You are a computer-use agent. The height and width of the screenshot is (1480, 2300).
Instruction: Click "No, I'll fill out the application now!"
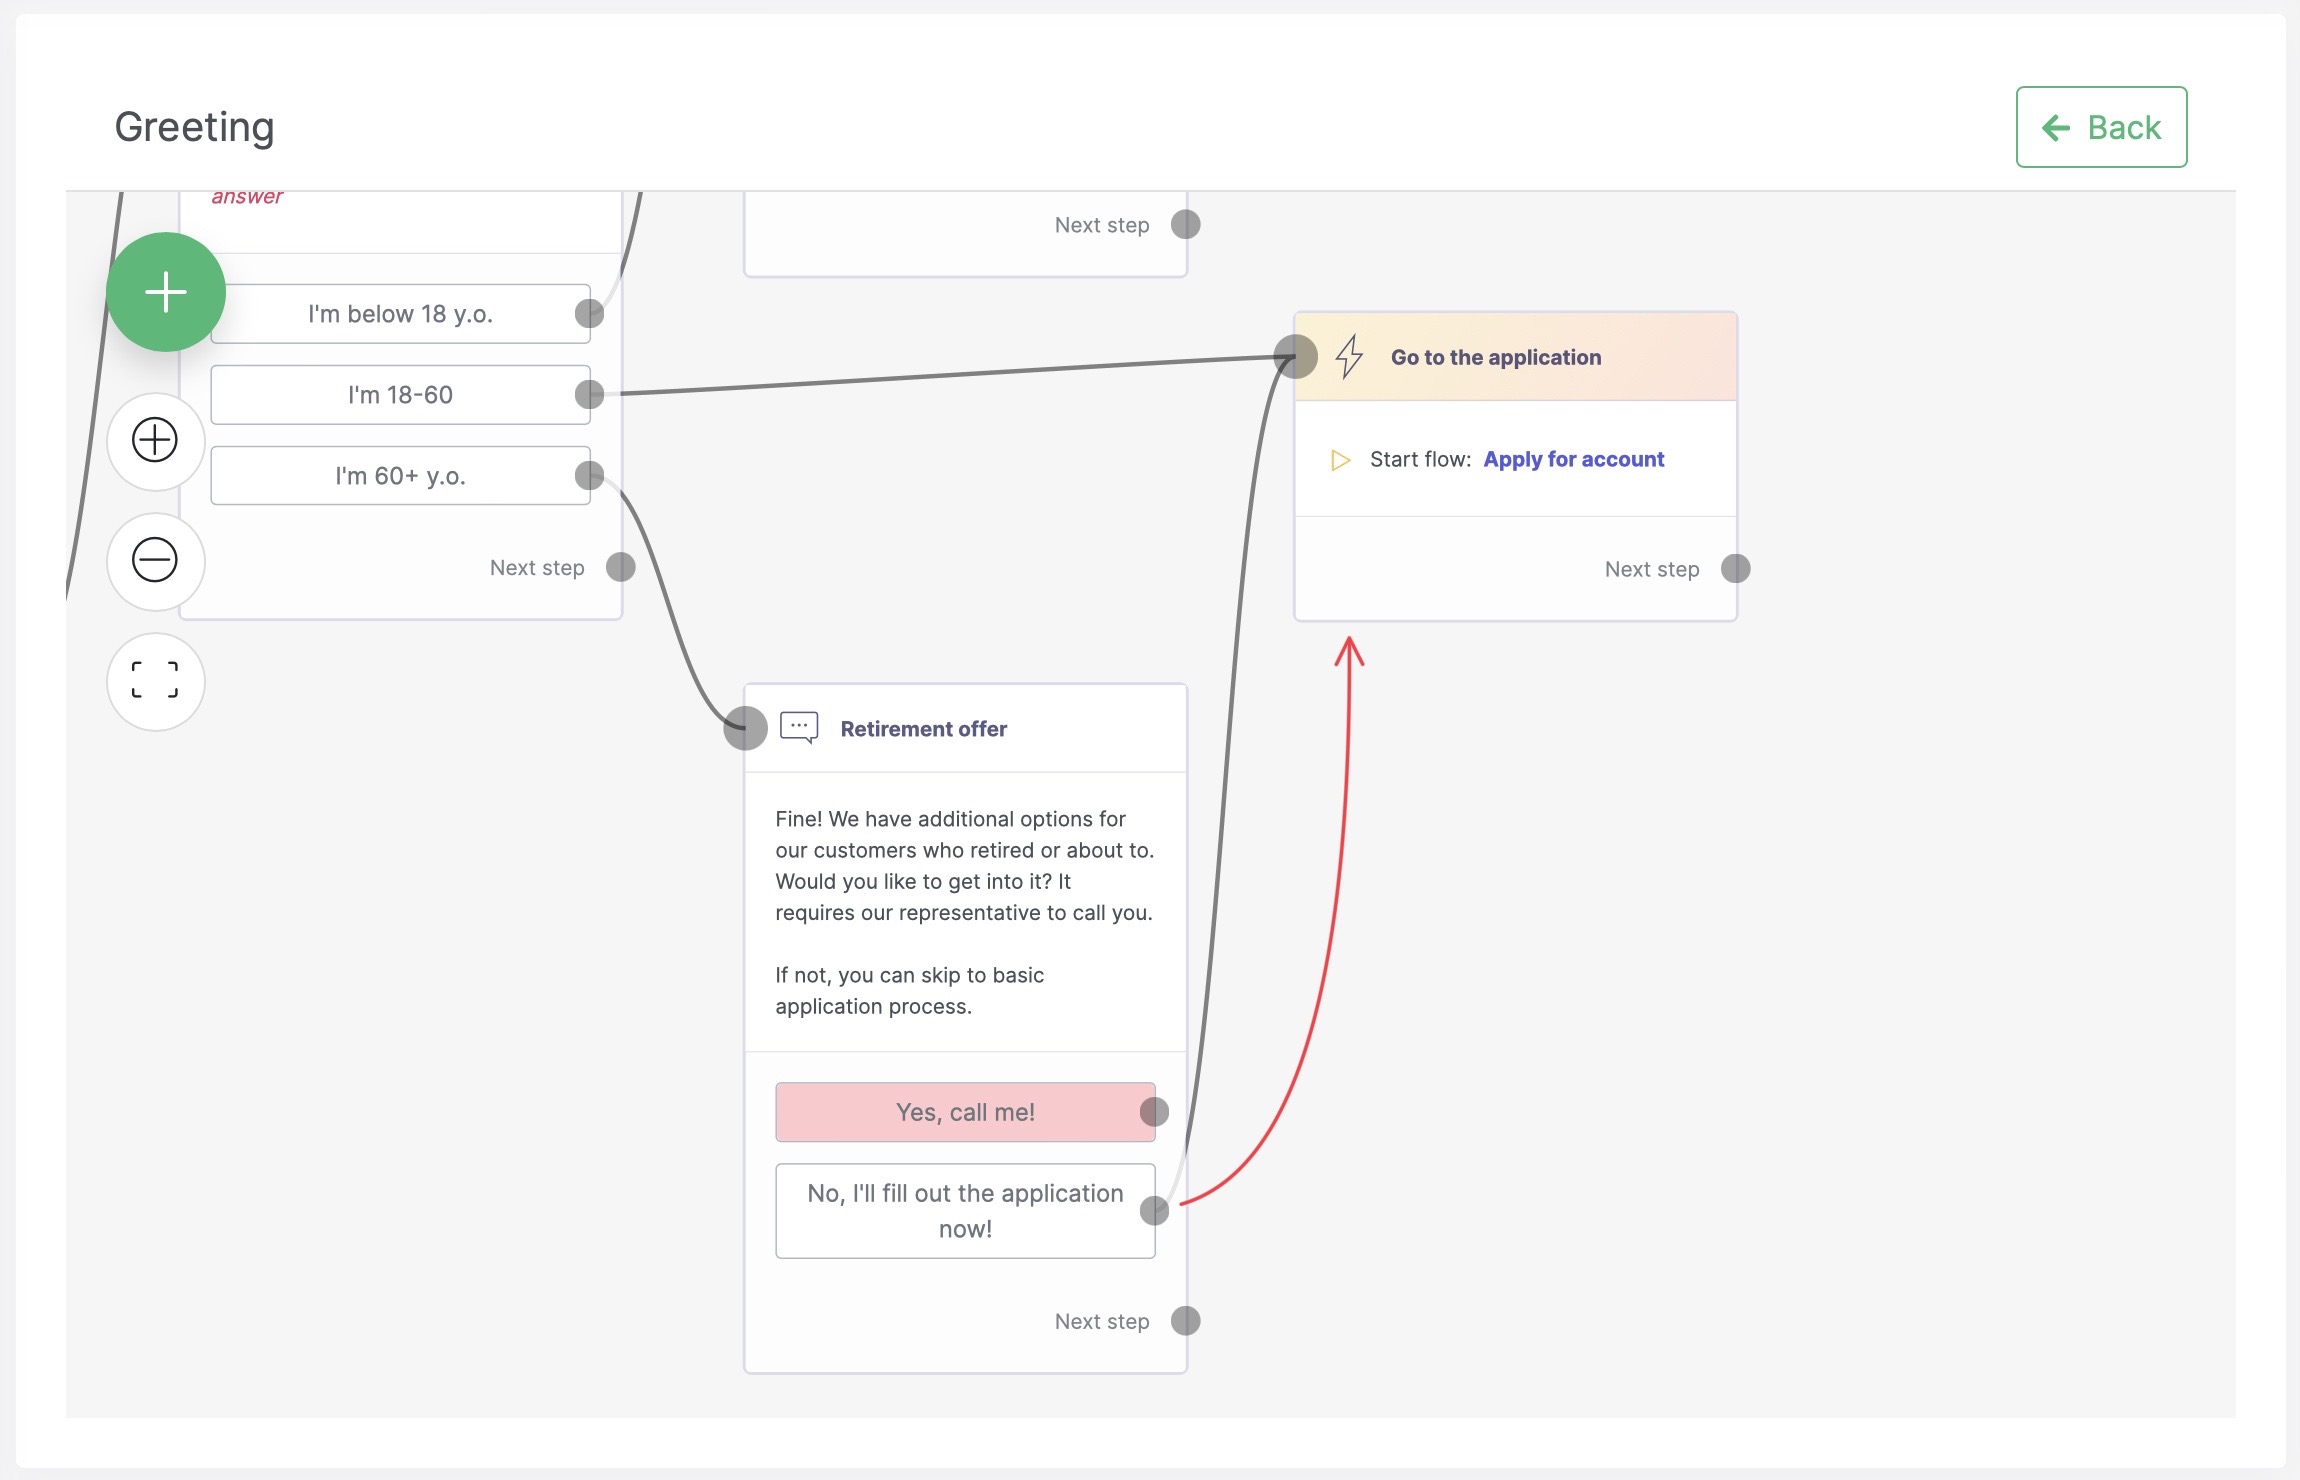pyautogui.click(x=964, y=1211)
